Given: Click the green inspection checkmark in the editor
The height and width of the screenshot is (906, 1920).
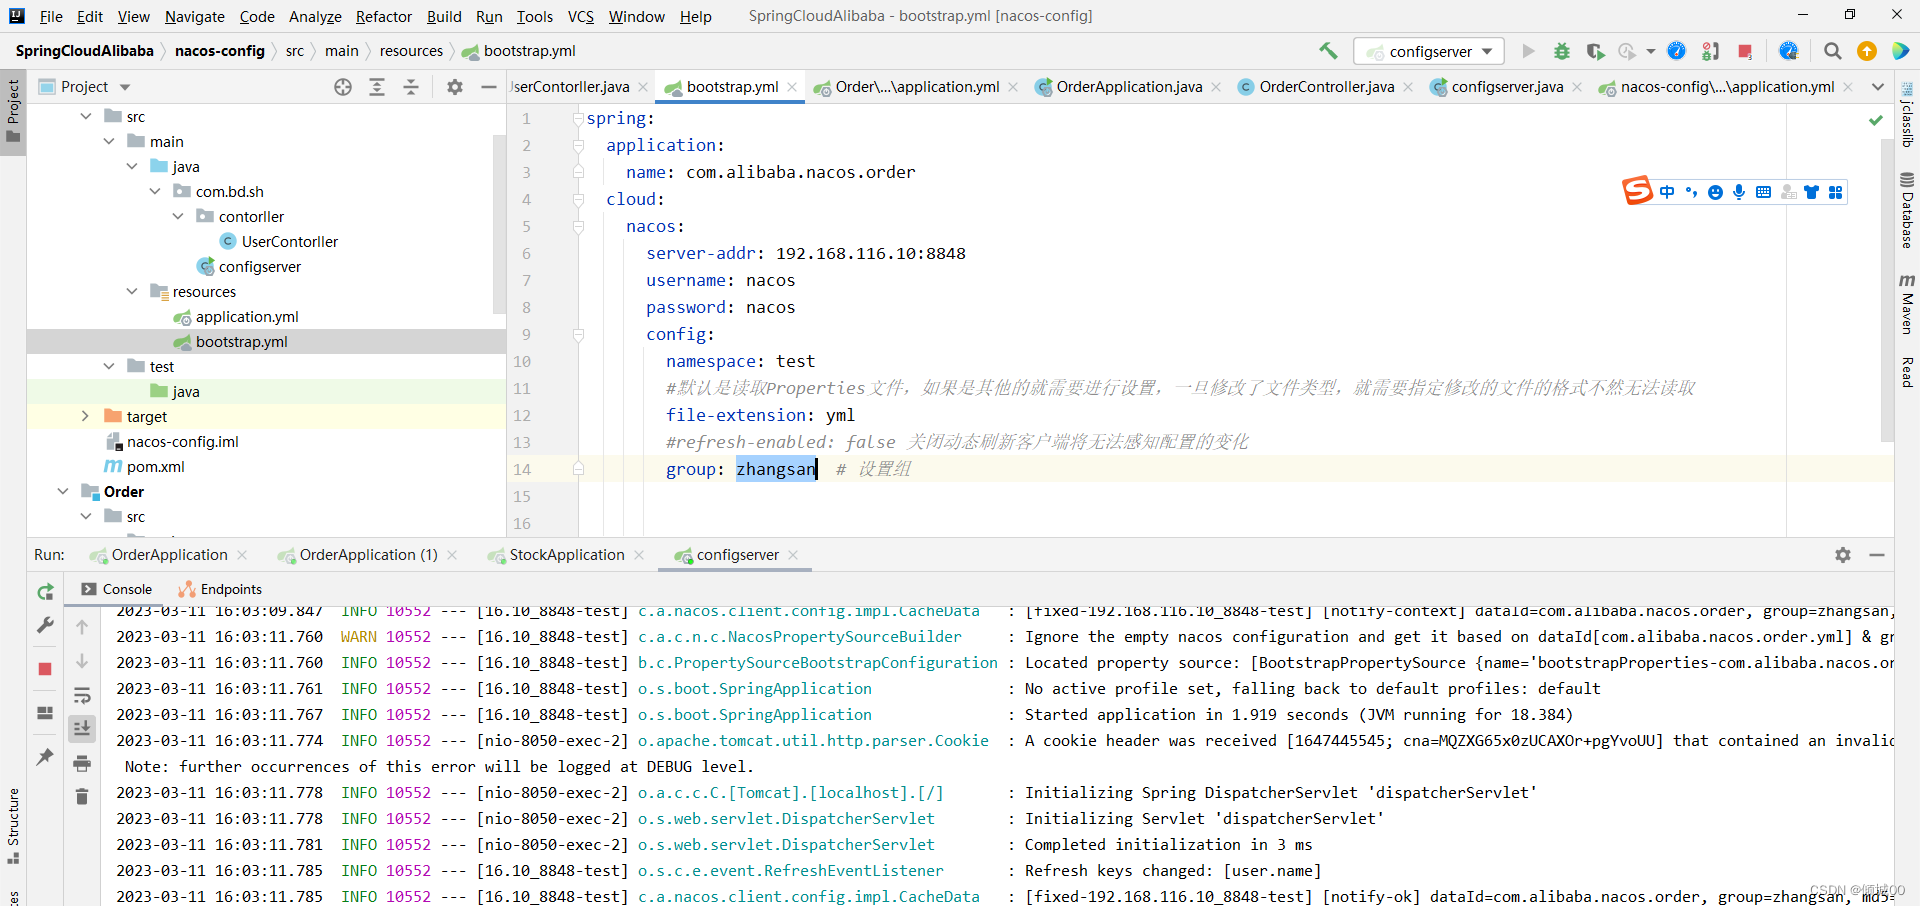Looking at the screenshot, I should pyautogui.click(x=1876, y=120).
